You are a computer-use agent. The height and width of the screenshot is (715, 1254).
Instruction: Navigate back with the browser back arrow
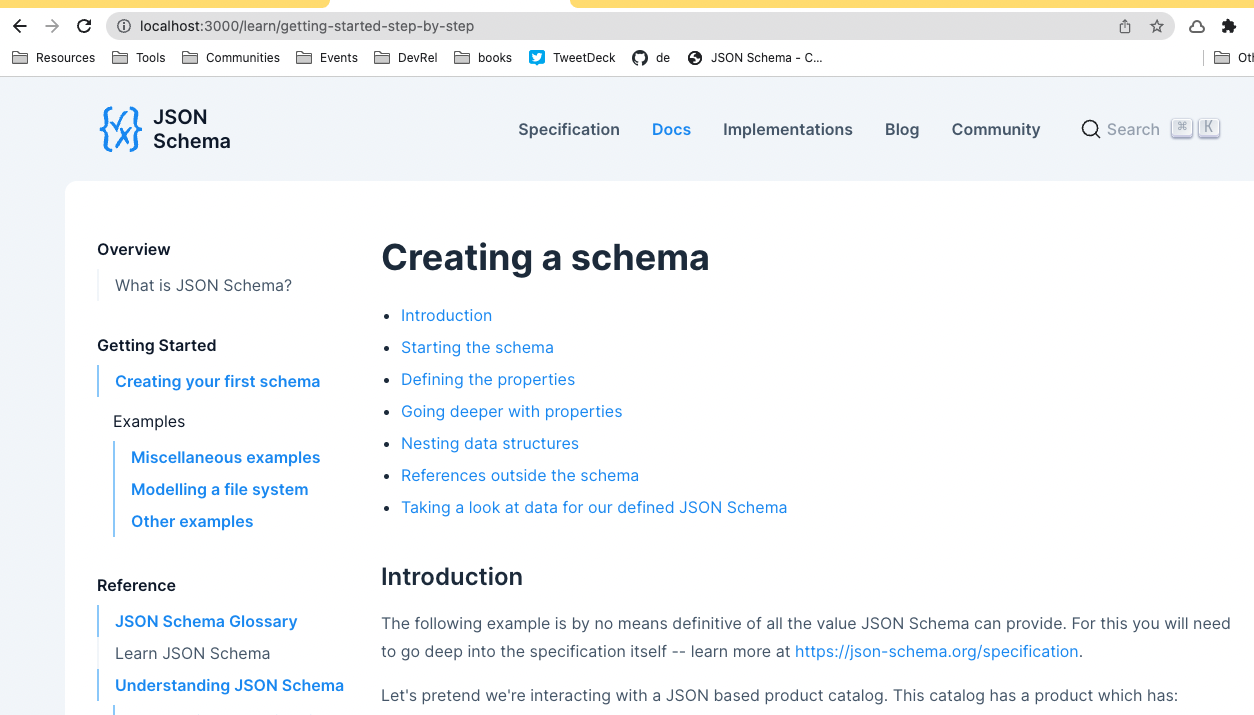click(x=19, y=26)
